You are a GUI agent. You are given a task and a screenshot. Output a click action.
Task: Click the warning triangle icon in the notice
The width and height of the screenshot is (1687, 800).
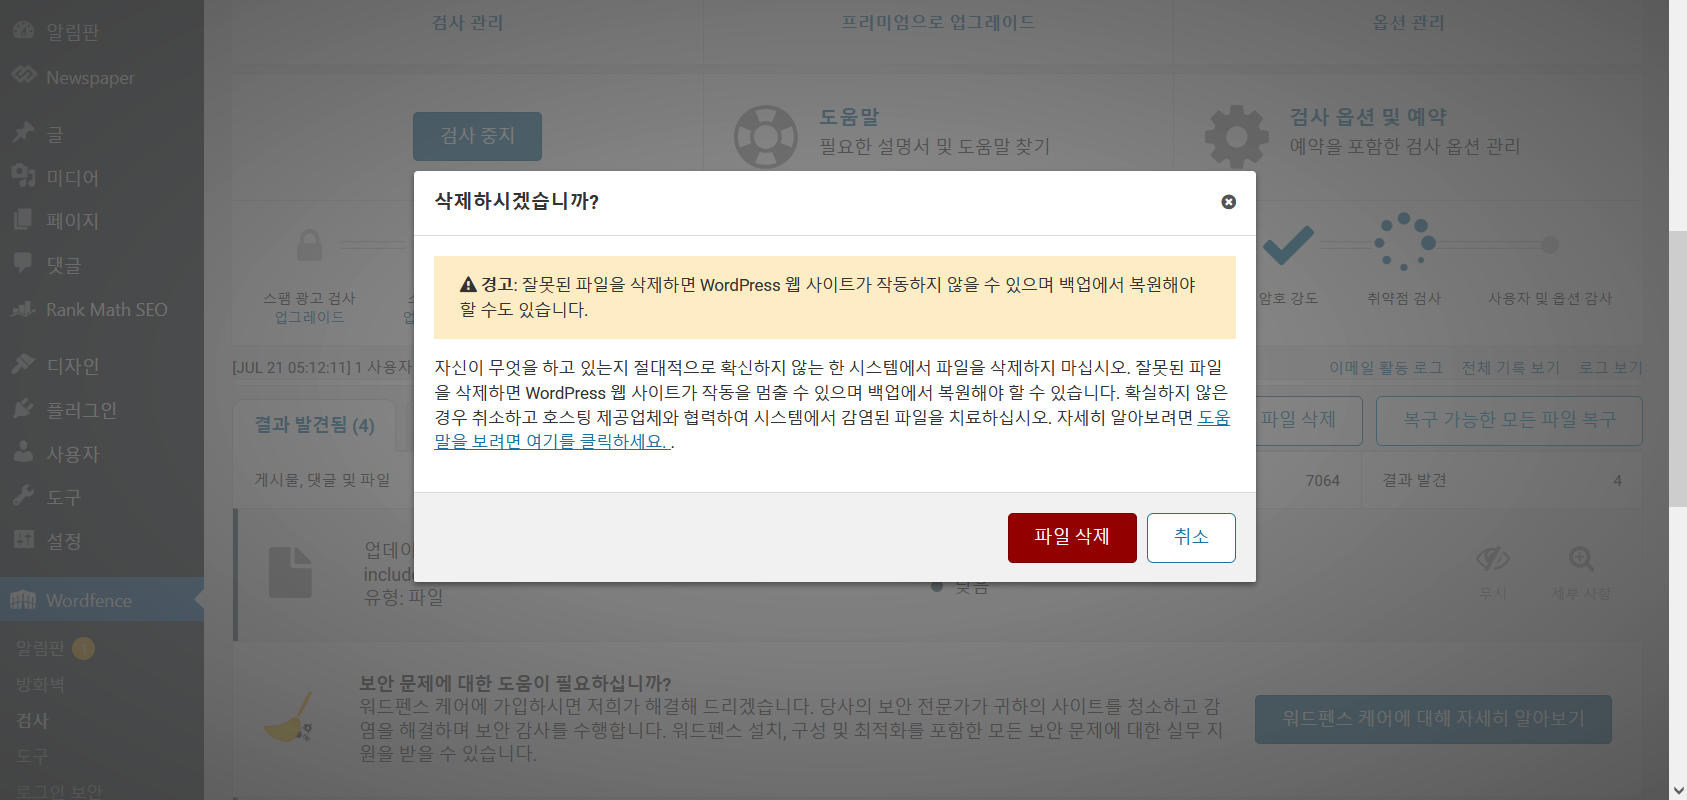(x=468, y=285)
